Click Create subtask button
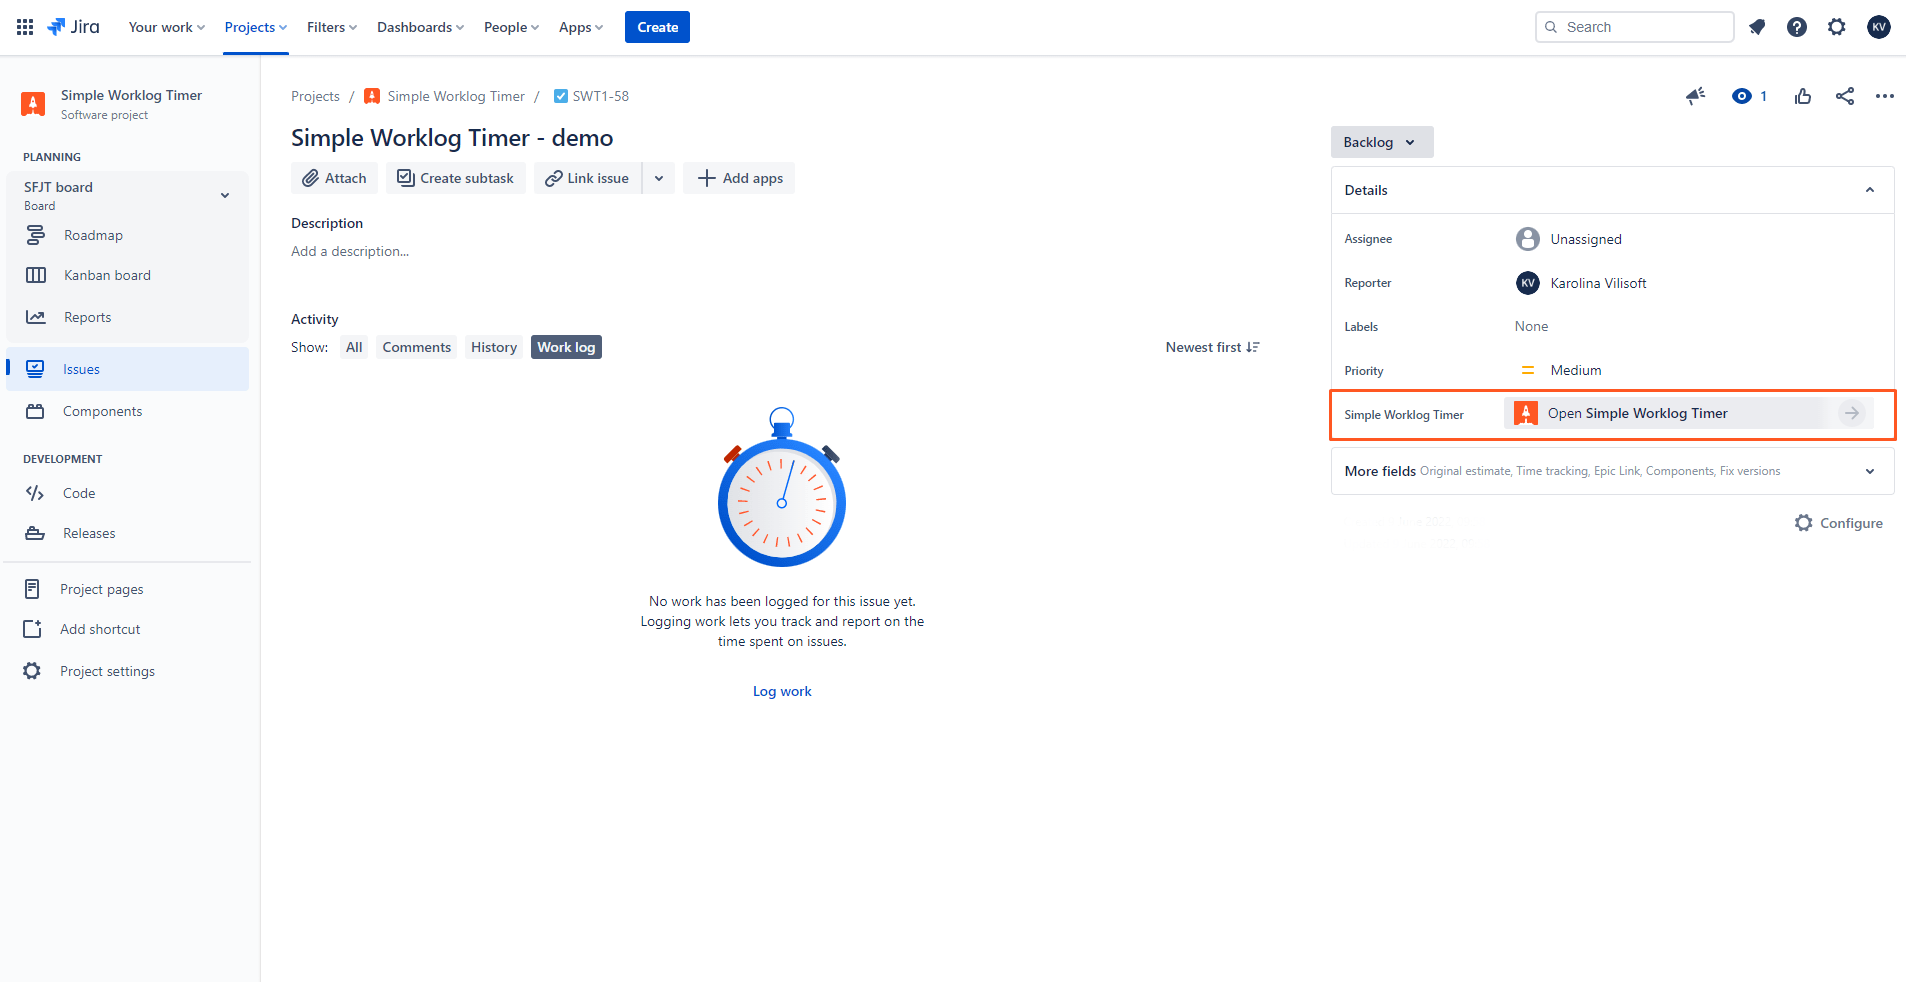 456,178
